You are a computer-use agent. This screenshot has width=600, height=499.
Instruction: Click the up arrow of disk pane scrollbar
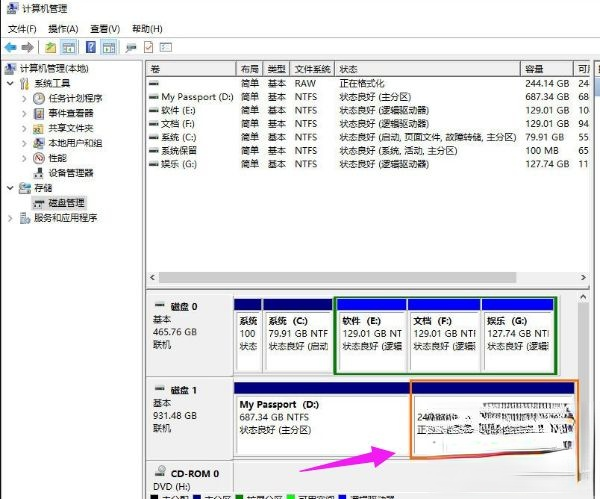583,297
